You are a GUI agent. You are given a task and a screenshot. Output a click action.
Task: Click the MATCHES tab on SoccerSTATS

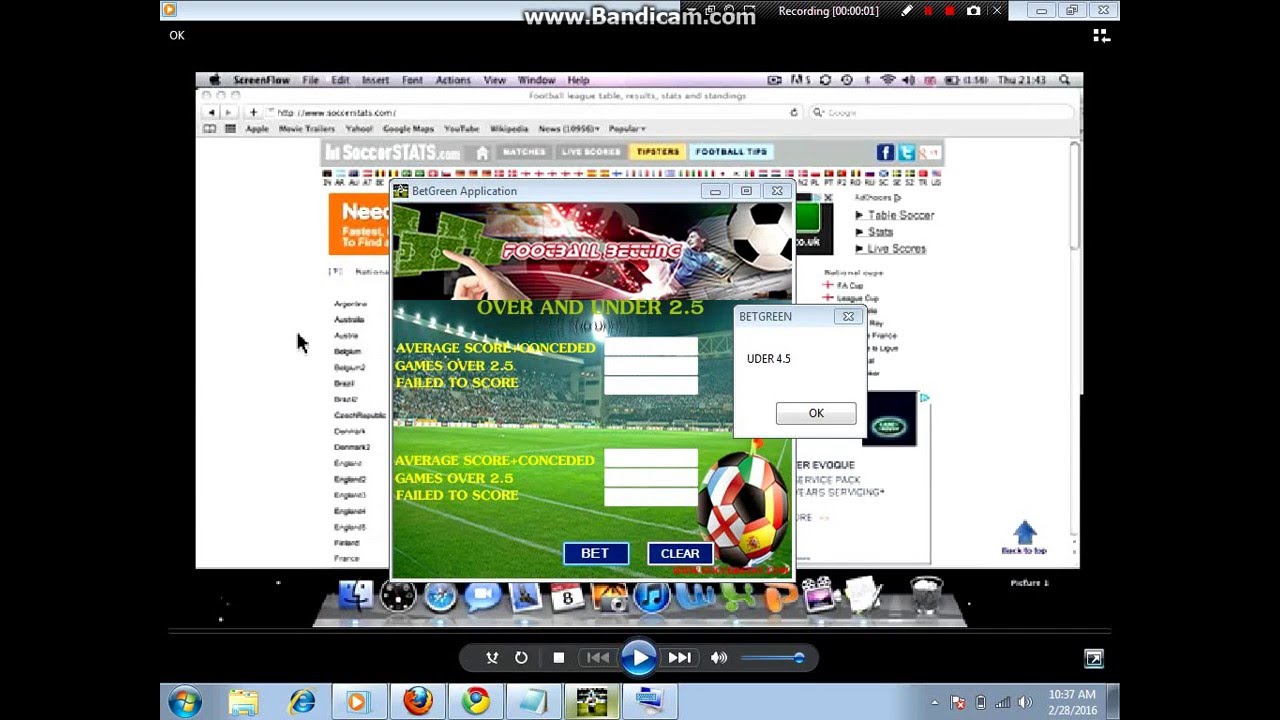[x=524, y=152]
